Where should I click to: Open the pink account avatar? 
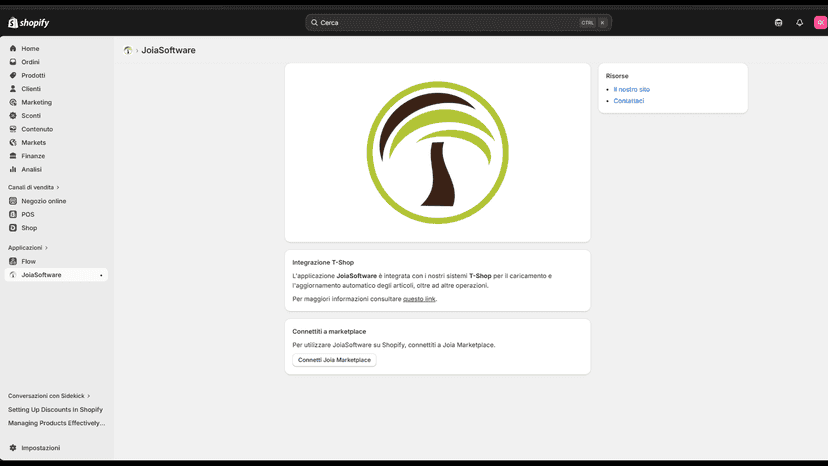point(821,23)
